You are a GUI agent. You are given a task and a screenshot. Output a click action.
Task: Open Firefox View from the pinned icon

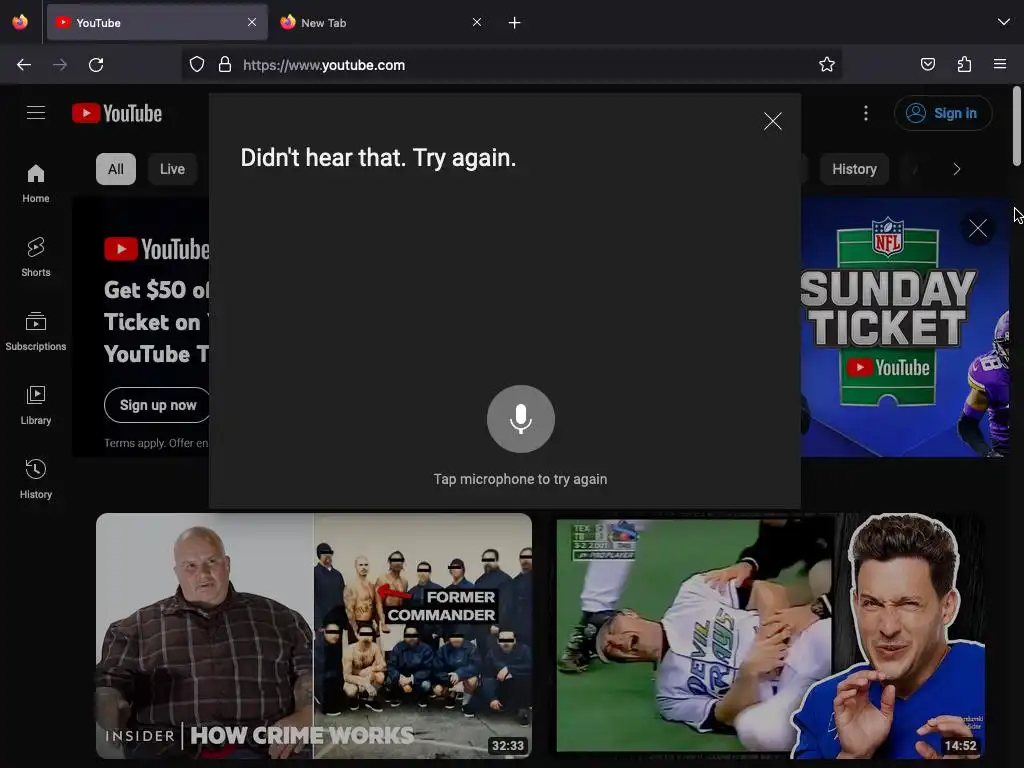click(x=20, y=23)
